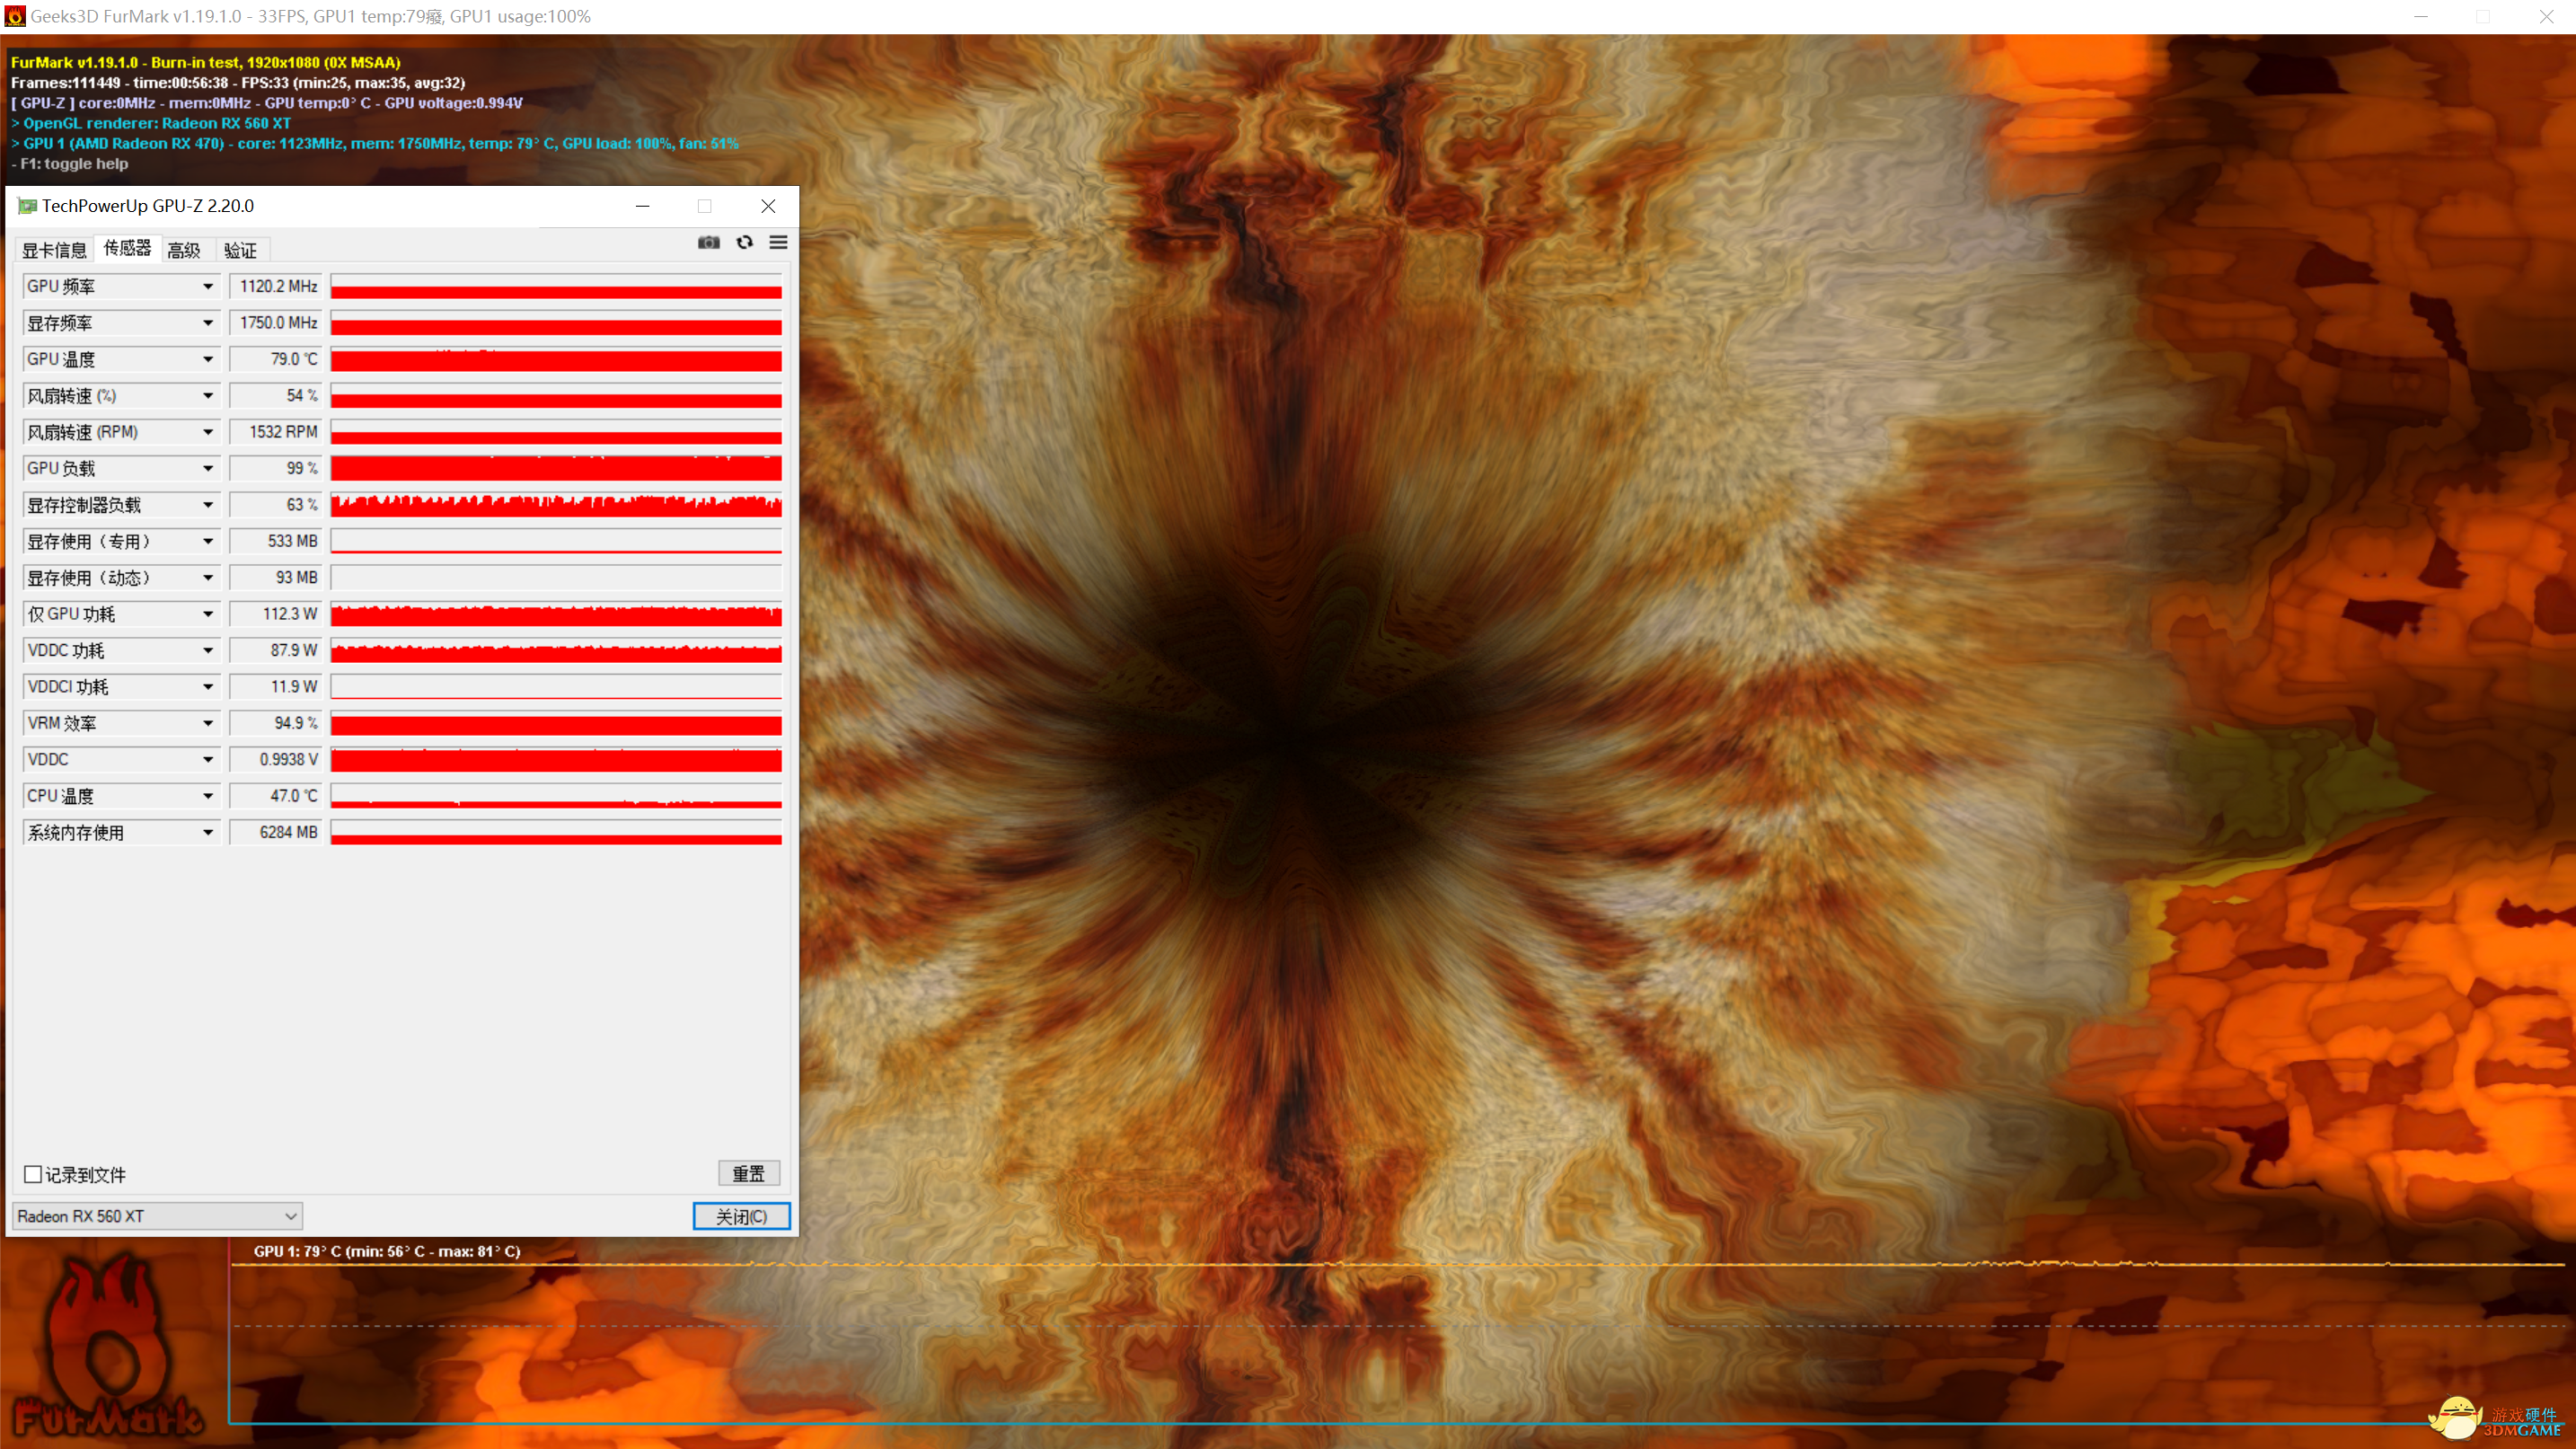The height and width of the screenshot is (1449, 2576).
Task: Expand the 风扇转速 (%) sensor dropdown
Action: pos(207,396)
